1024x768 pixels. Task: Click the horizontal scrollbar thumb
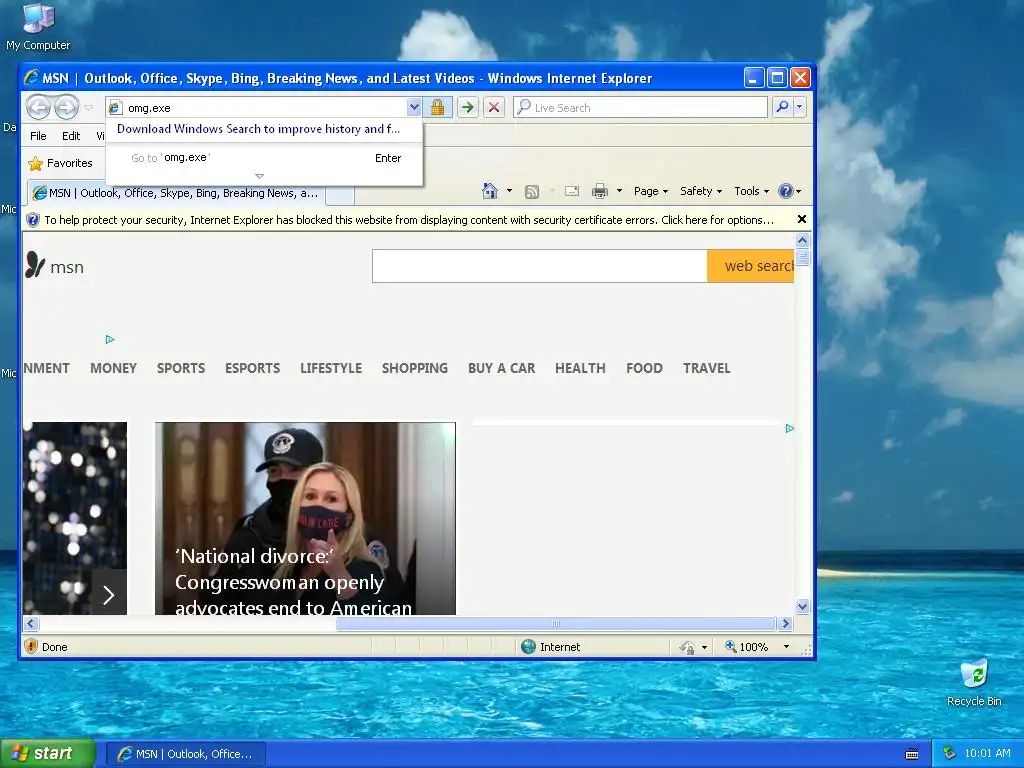[x=556, y=624]
